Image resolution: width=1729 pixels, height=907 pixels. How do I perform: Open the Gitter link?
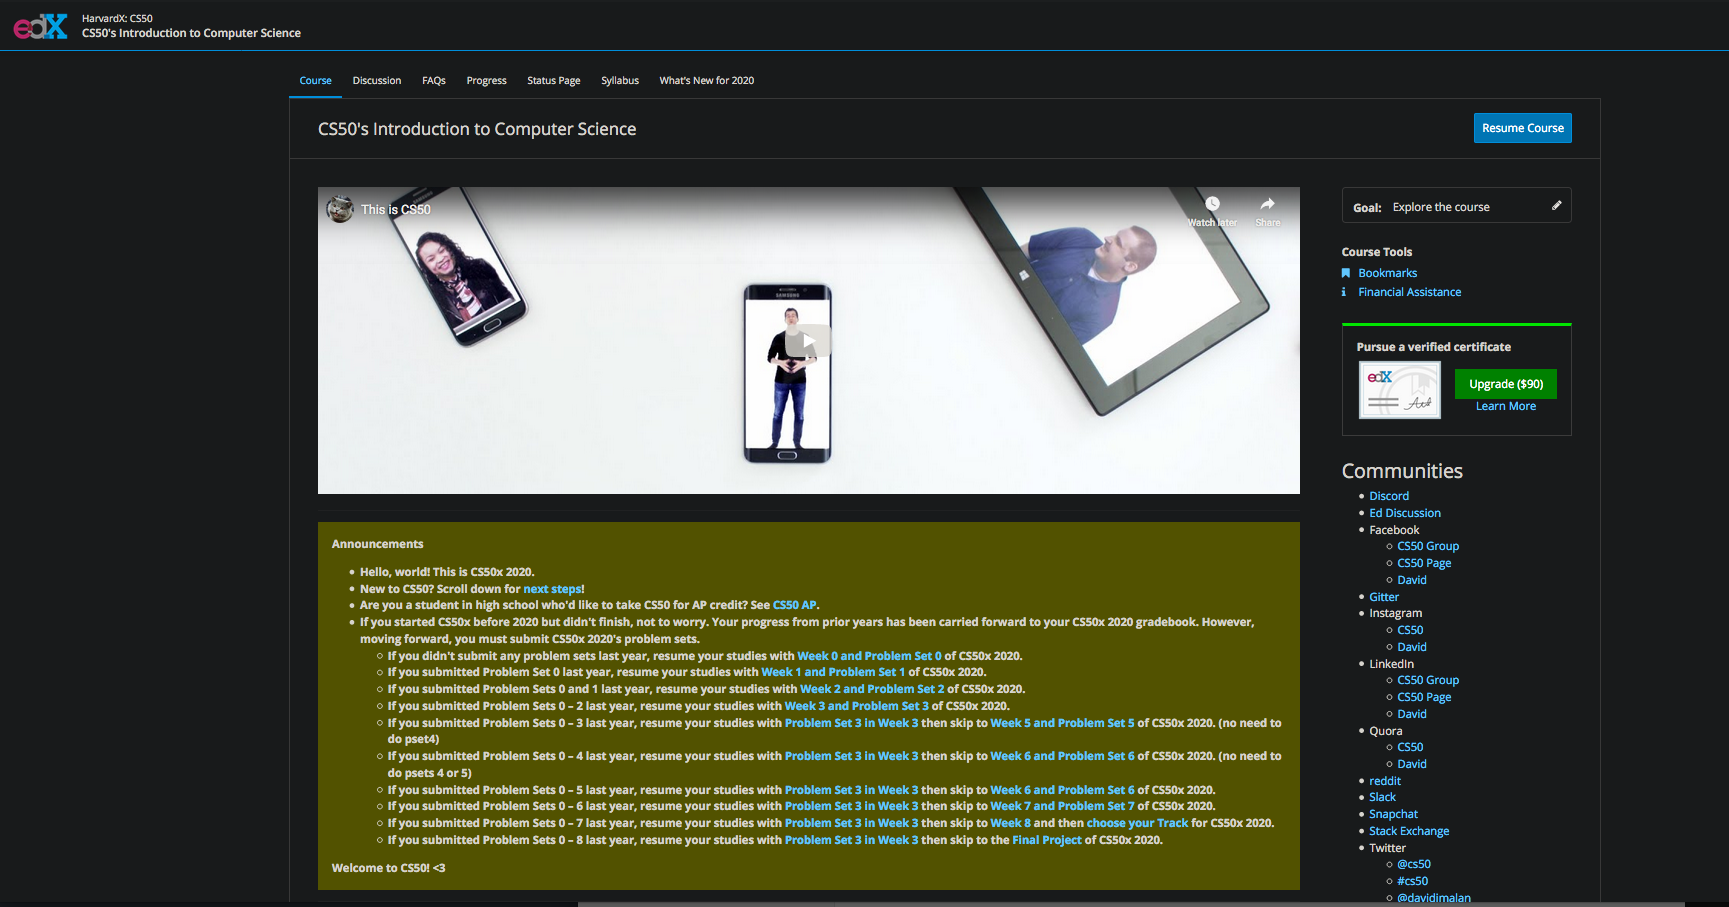1384,597
